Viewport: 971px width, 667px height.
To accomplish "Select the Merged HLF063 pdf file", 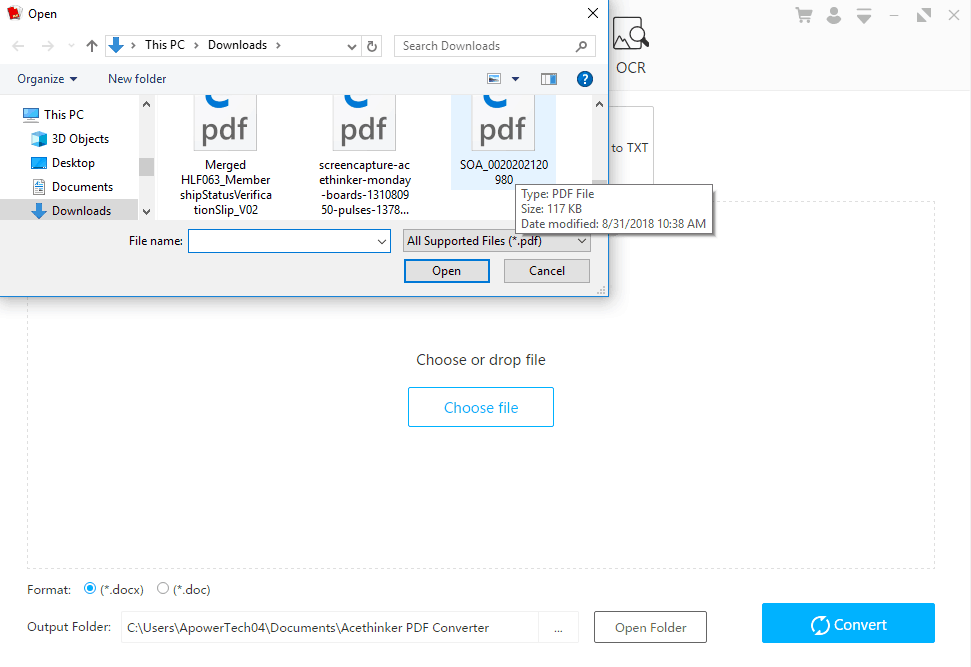I will 225,156.
